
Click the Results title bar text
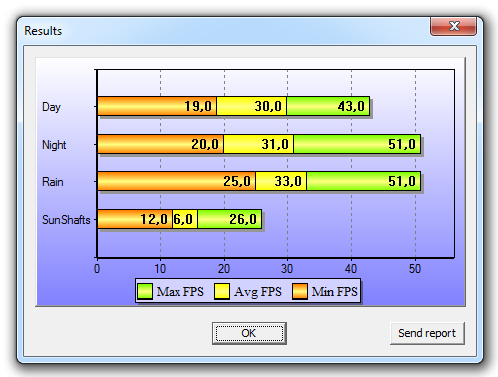[43, 31]
